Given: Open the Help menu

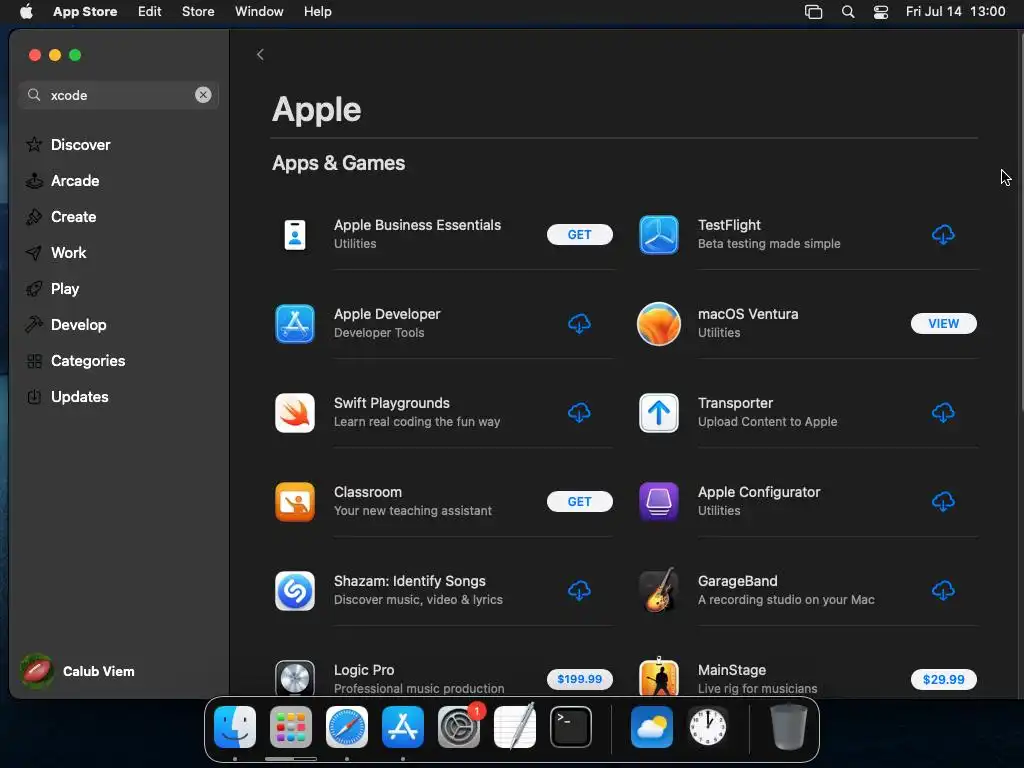Looking at the screenshot, I should pyautogui.click(x=317, y=11).
